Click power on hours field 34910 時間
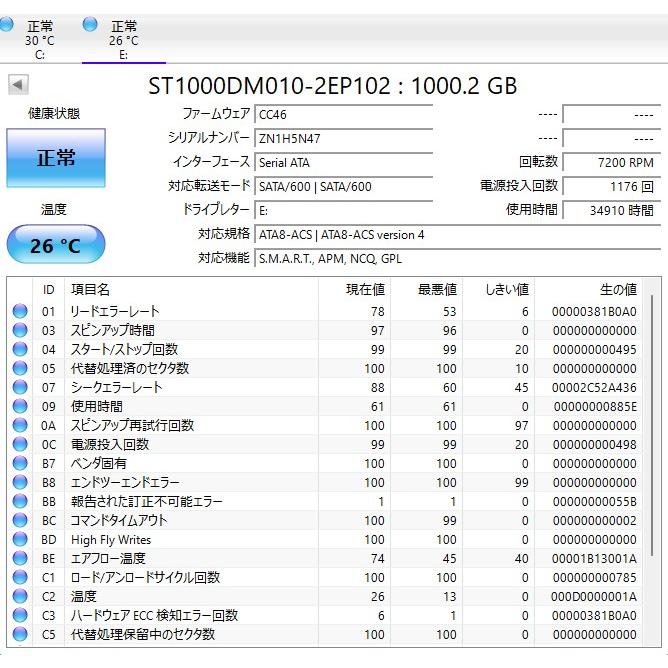This screenshot has width=668, height=668. click(612, 210)
